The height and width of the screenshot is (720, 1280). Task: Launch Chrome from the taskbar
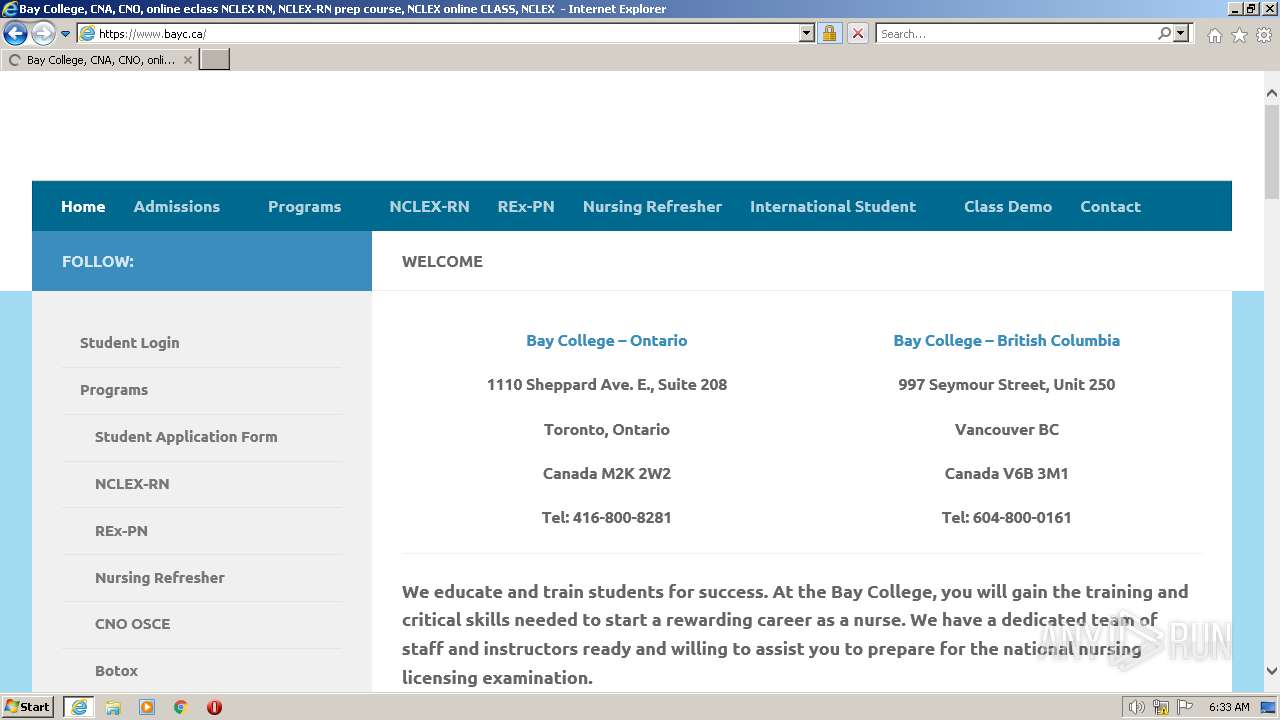pyautogui.click(x=181, y=707)
